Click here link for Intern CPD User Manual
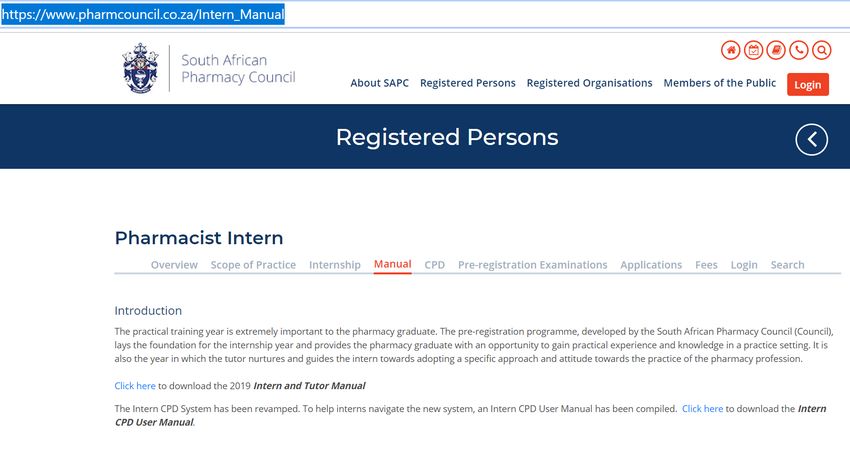Image resolution: width=850 pixels, height=450 pixels. pyautogui.click(x=703, y=409)
